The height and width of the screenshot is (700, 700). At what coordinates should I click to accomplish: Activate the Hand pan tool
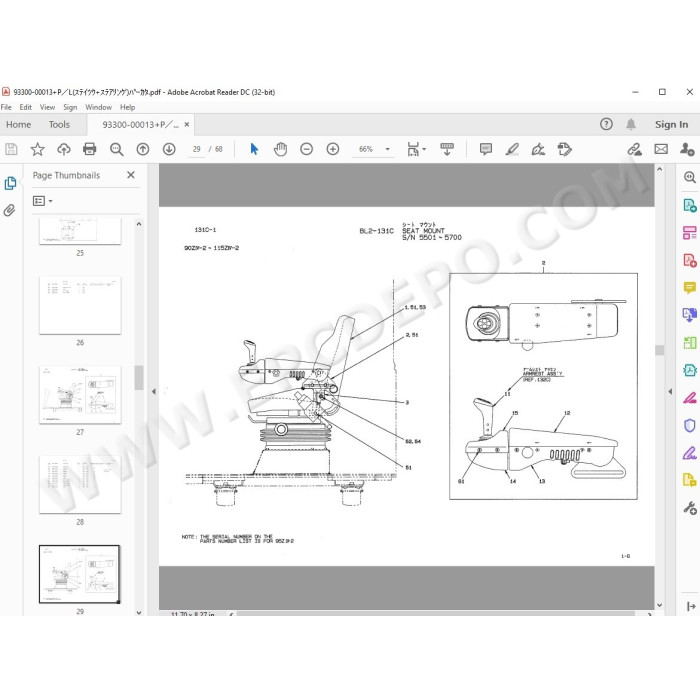280,149
